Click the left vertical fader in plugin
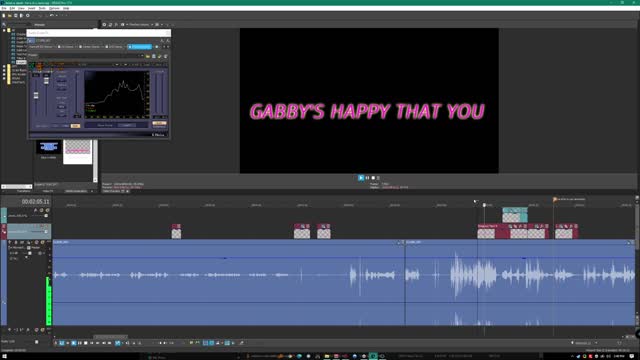 (36, 96)
